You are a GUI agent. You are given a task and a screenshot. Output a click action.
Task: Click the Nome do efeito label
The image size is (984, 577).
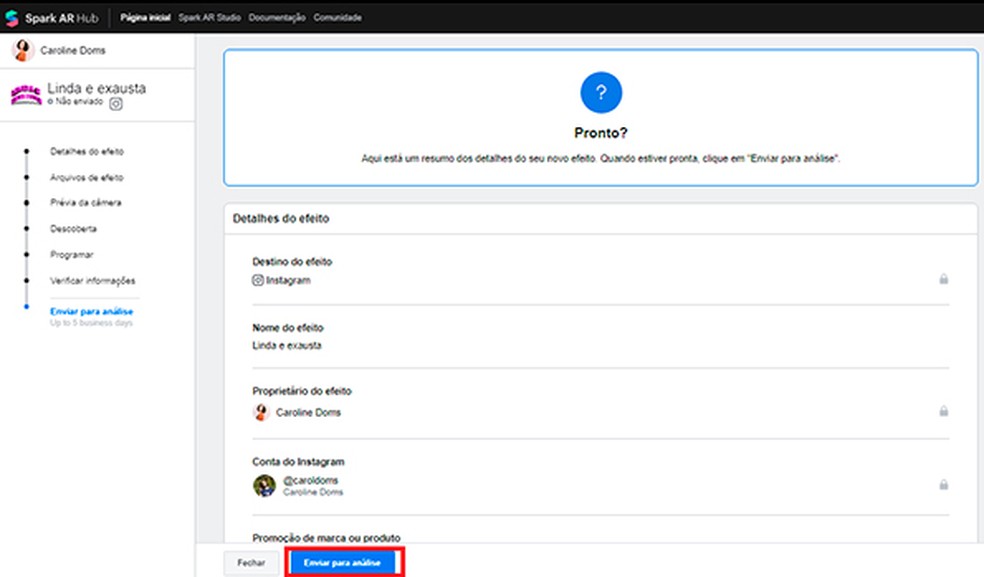[x=288, y=328]
